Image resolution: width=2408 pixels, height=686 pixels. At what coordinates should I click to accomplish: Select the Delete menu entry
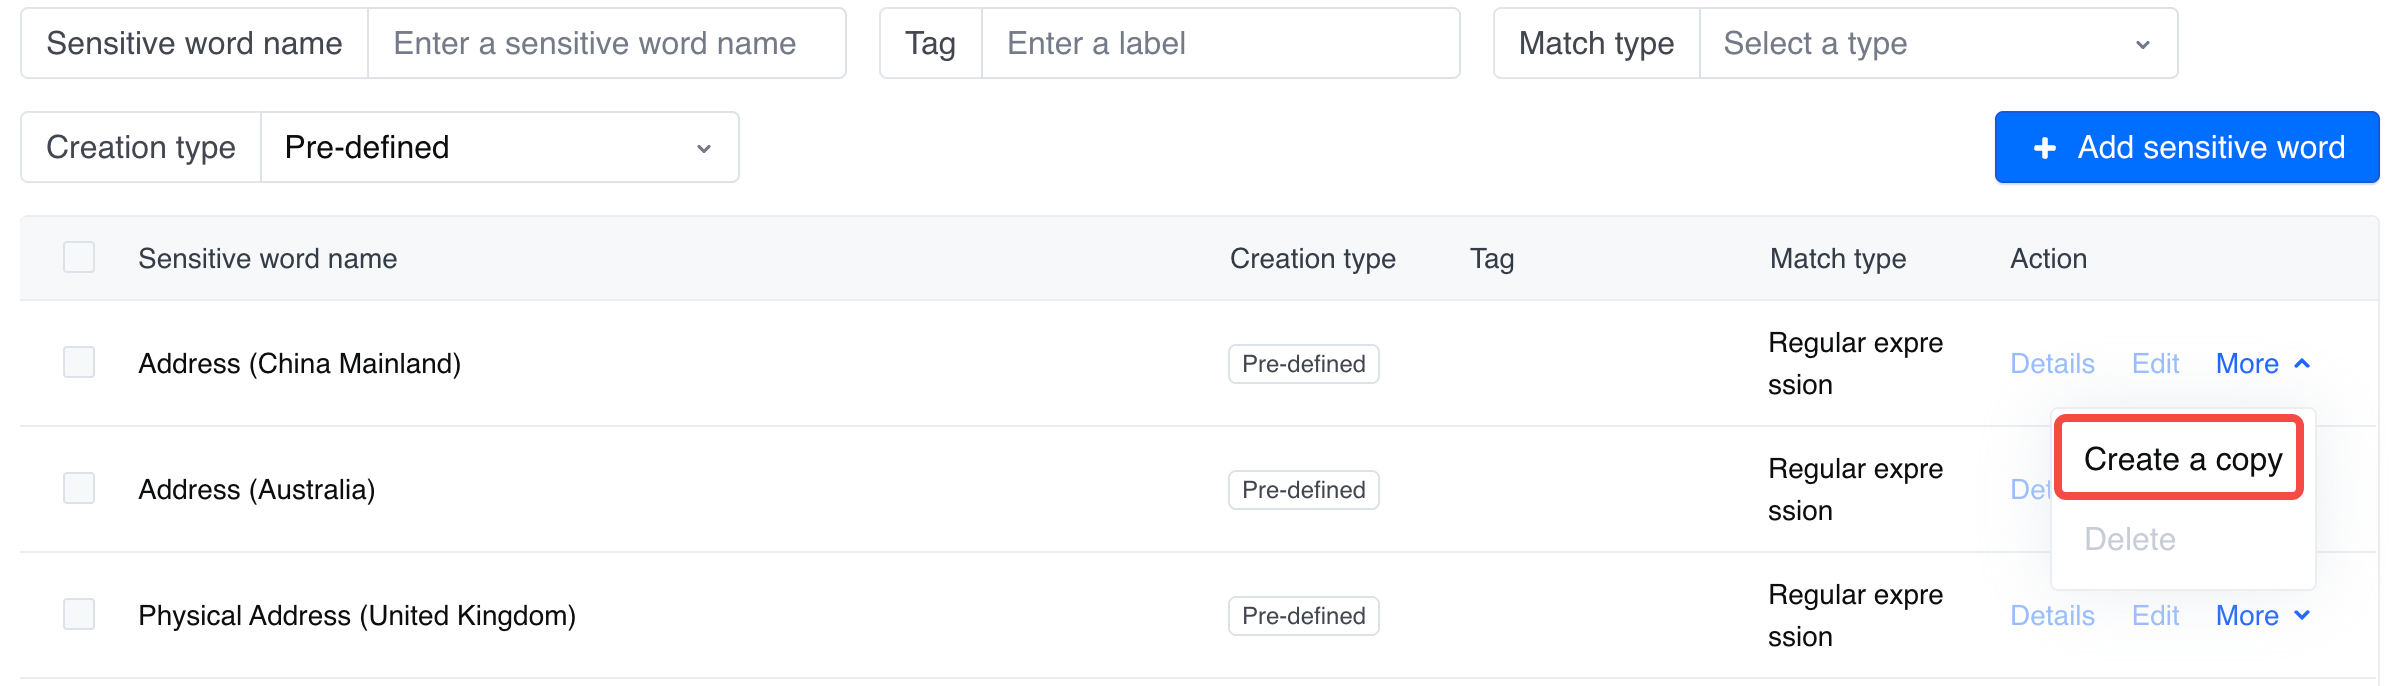click(x=2130, y=540)
